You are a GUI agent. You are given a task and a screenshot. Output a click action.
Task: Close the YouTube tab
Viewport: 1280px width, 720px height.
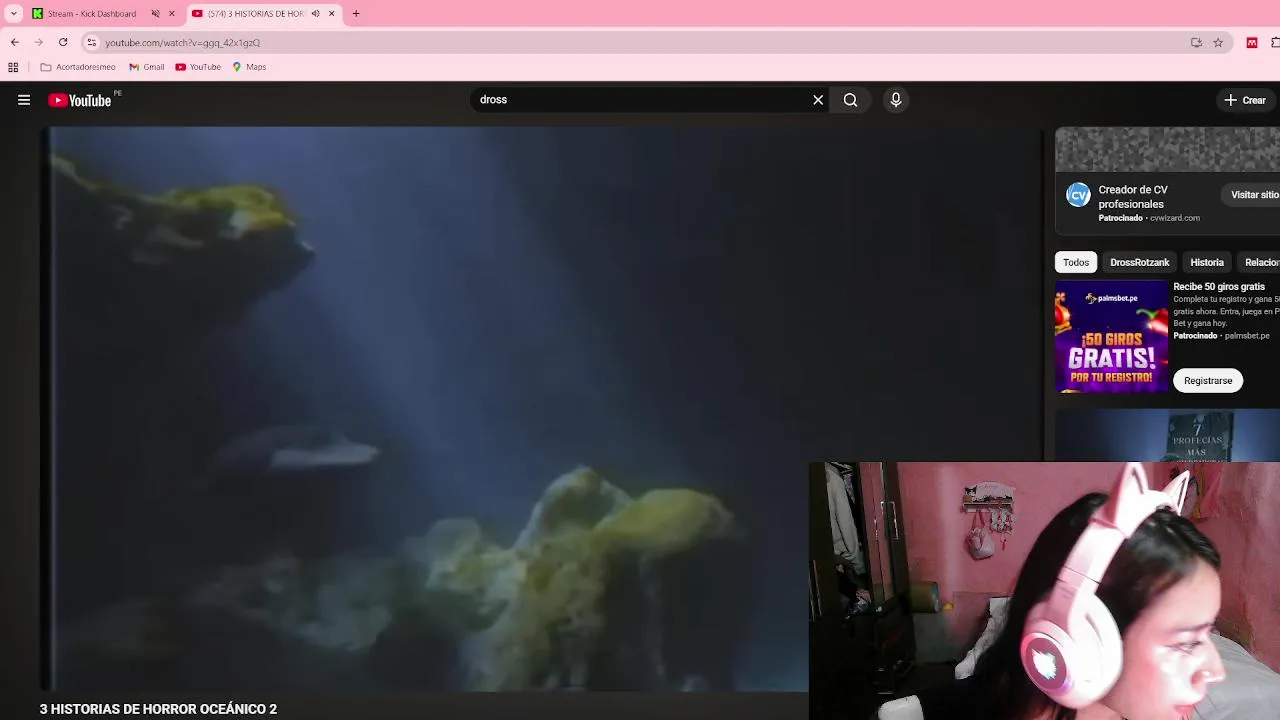pyautogui.click(x=332, y=14)
